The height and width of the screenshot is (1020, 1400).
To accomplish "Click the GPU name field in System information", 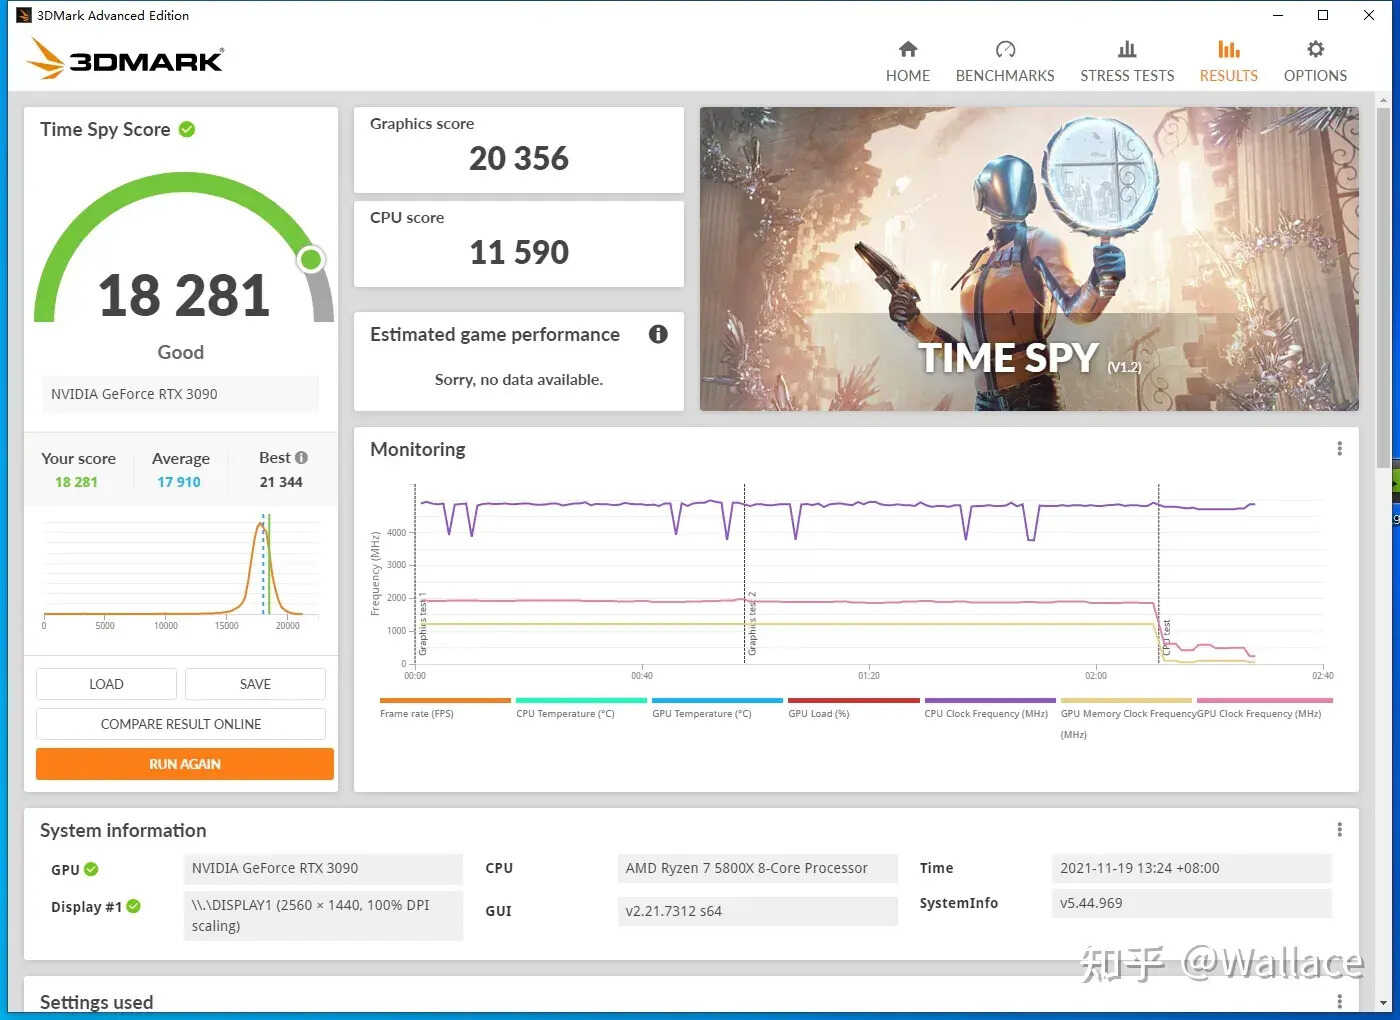I will 323,869.
